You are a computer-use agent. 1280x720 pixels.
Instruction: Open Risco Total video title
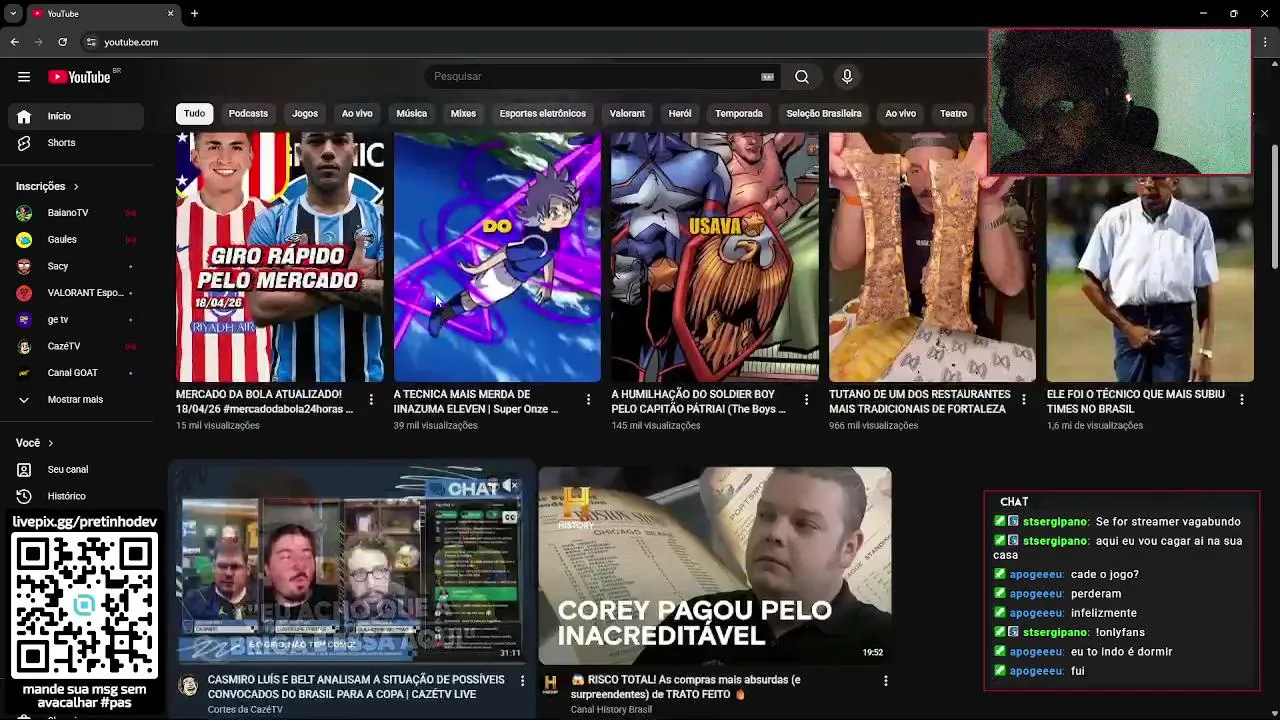tap(686, 687)
